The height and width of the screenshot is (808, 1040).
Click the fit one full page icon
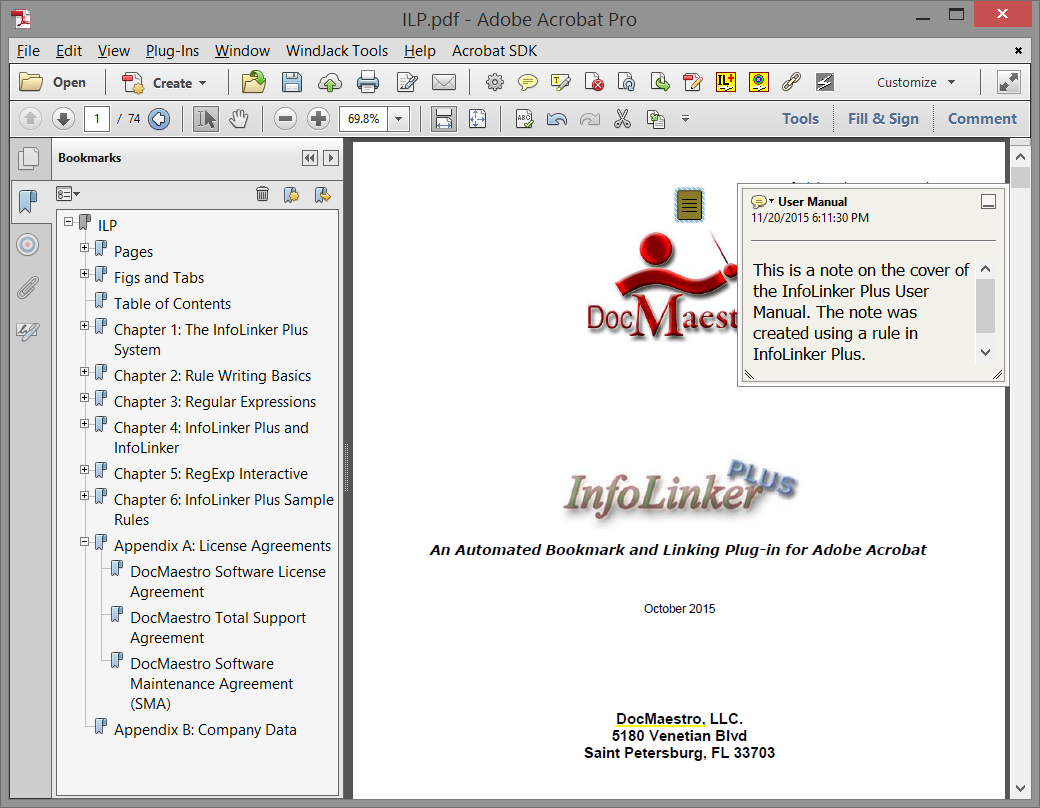(478, 119)
